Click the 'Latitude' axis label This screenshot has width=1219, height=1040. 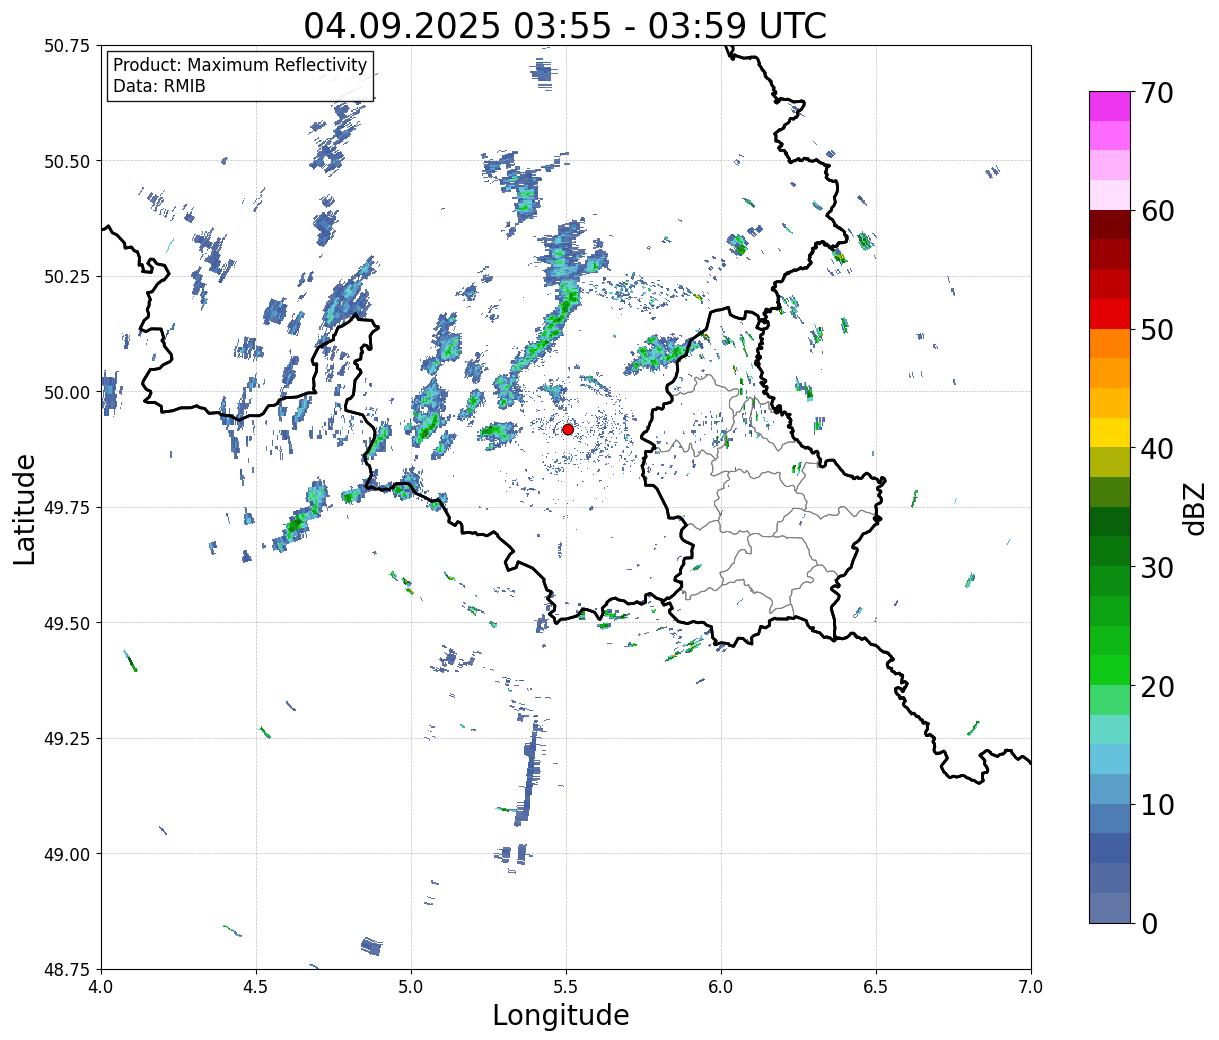click(x=25, y=508)
